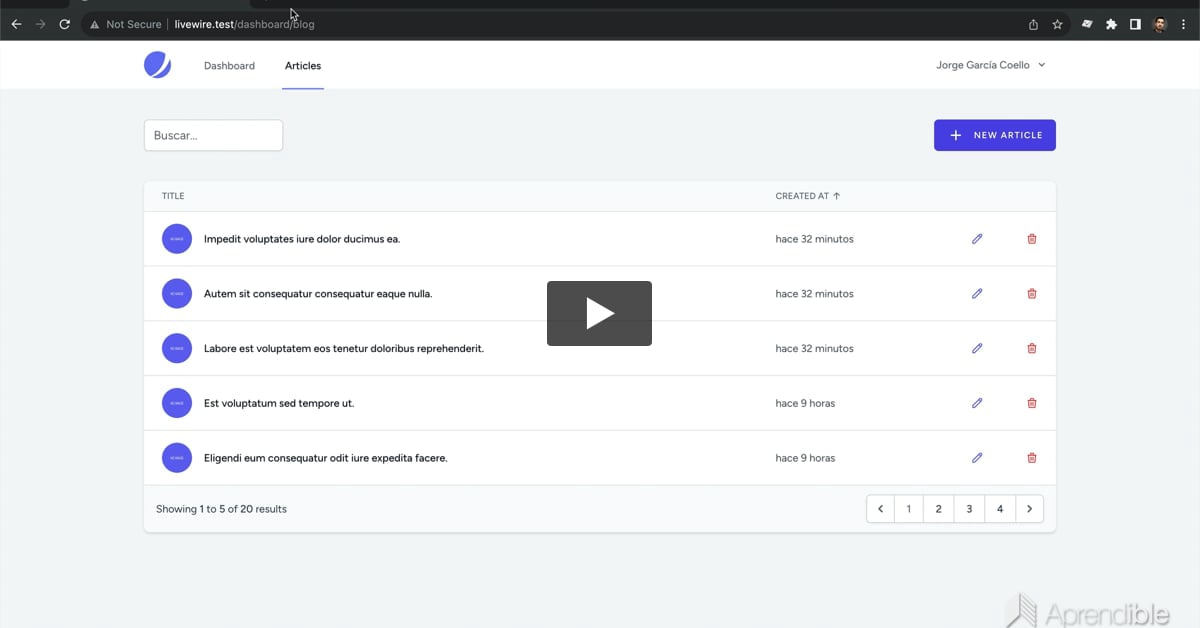1200x628 pixels.
Task: Open the avatar of 'Eligendi eum consequatur' article
Action: 177,458
